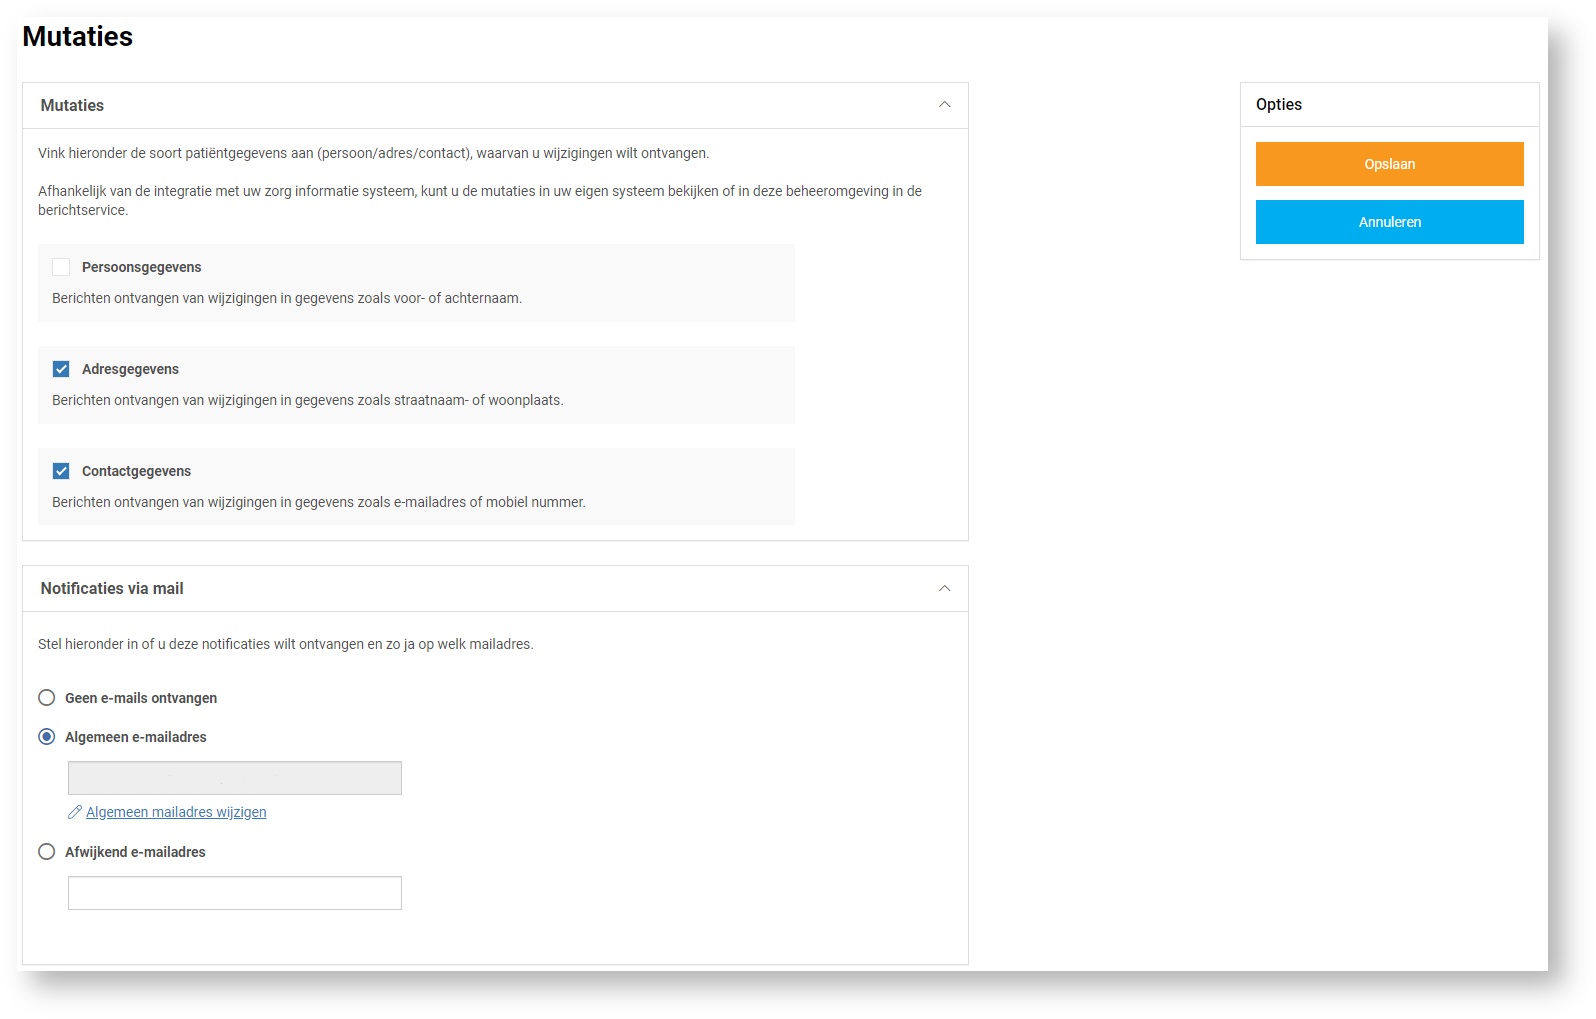Click the greyed-out general email address field
This screenshot has width=1596, height=1019.
[x=235, y=778]
